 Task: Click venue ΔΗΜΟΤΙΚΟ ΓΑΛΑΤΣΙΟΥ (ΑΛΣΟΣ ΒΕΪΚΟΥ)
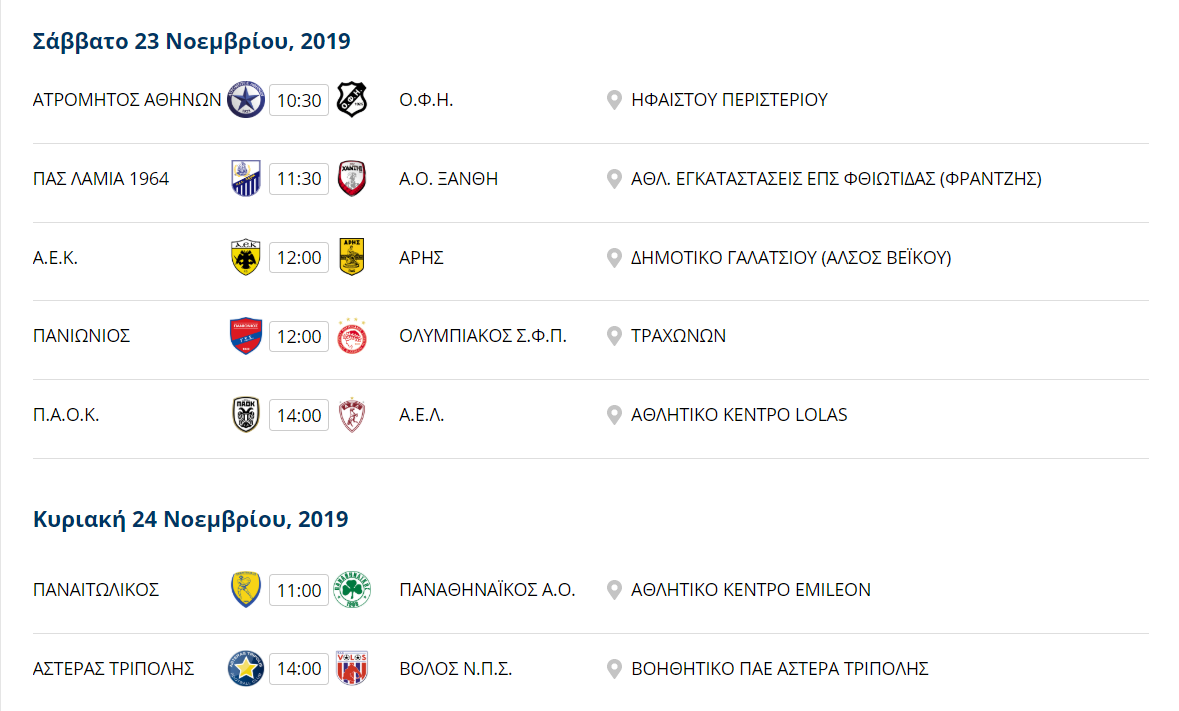coord(791,258)
